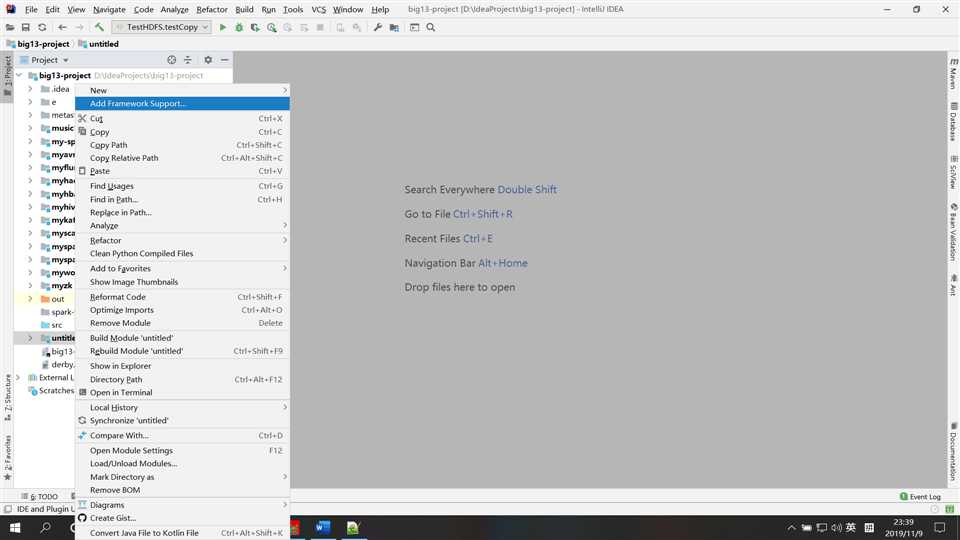This screenshot has height=540, width=960.
Task: Click the Collapse All icon in Project panel
Action: click(188, 59)
